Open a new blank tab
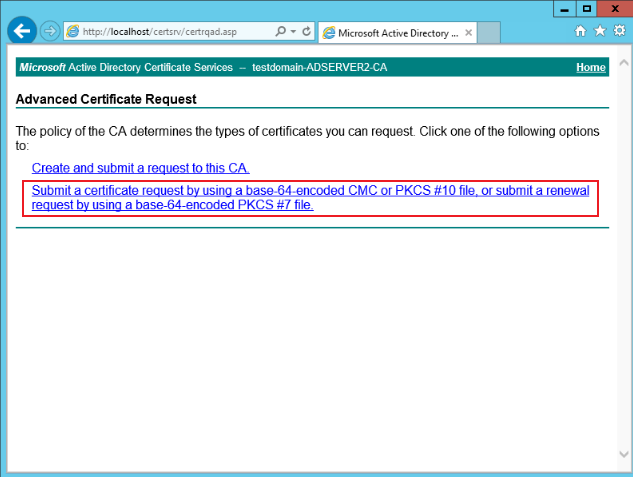633x477 pixels. click(x=489, y=32)
